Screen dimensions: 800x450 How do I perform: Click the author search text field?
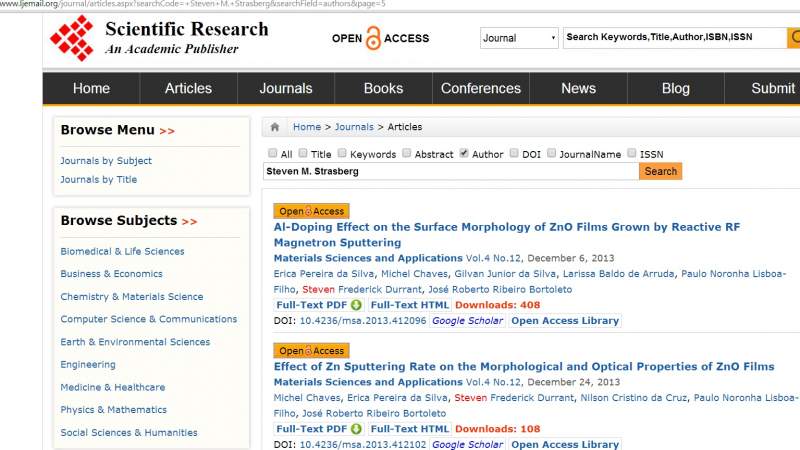pos(451,171)
